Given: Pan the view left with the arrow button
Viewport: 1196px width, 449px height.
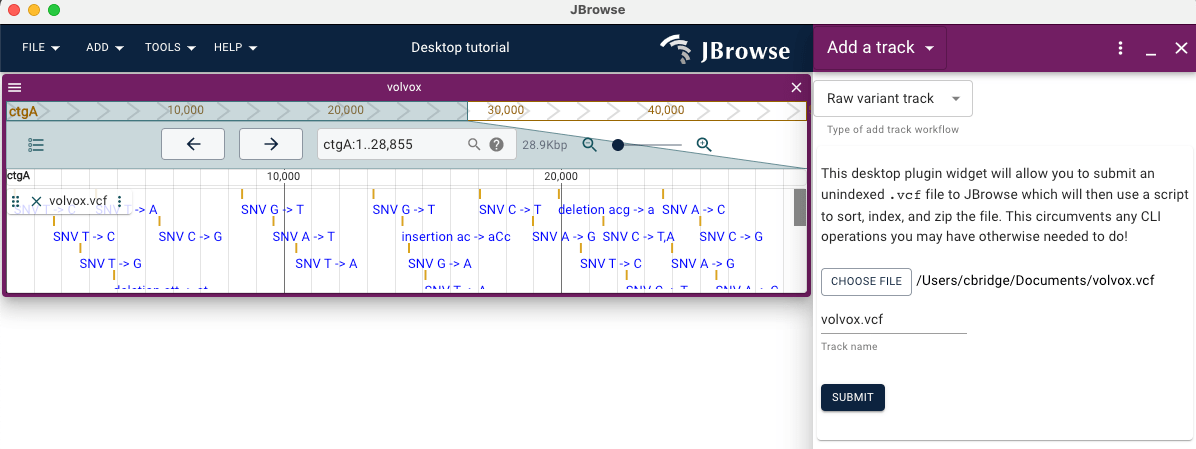Looking at the screenshot, I should pyautogui.click(x=193, y=144).
